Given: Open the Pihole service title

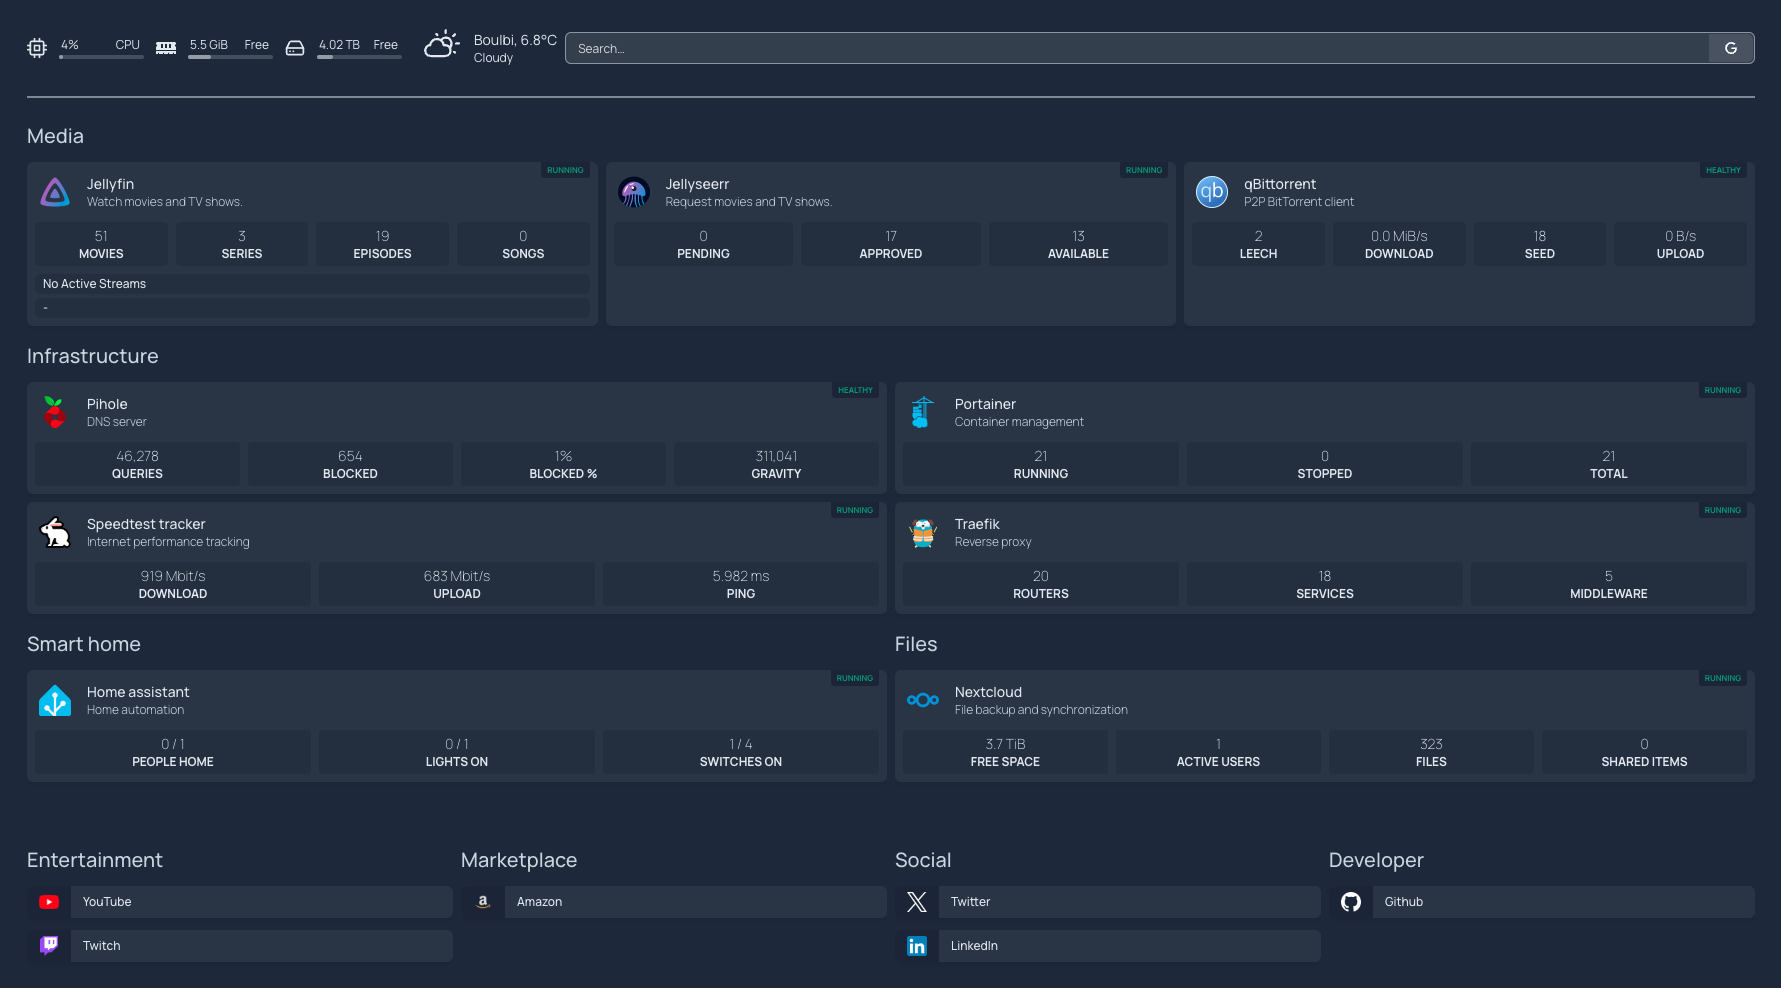Looking at the screenshot, I should point(107,404).
